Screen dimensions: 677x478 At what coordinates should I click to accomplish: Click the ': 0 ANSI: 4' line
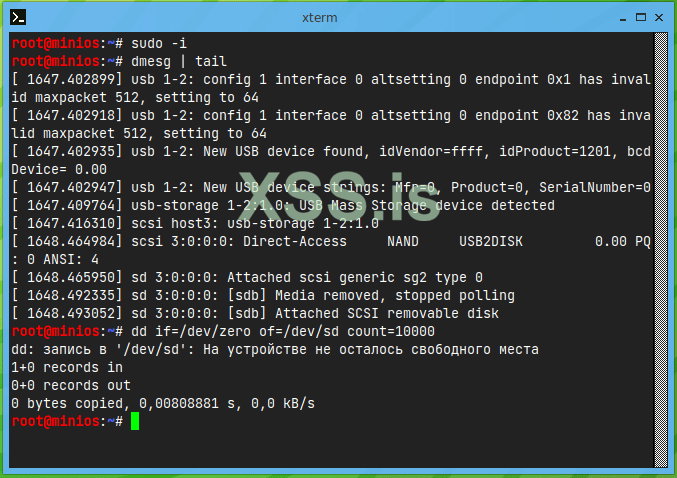(x=55, y=260)
